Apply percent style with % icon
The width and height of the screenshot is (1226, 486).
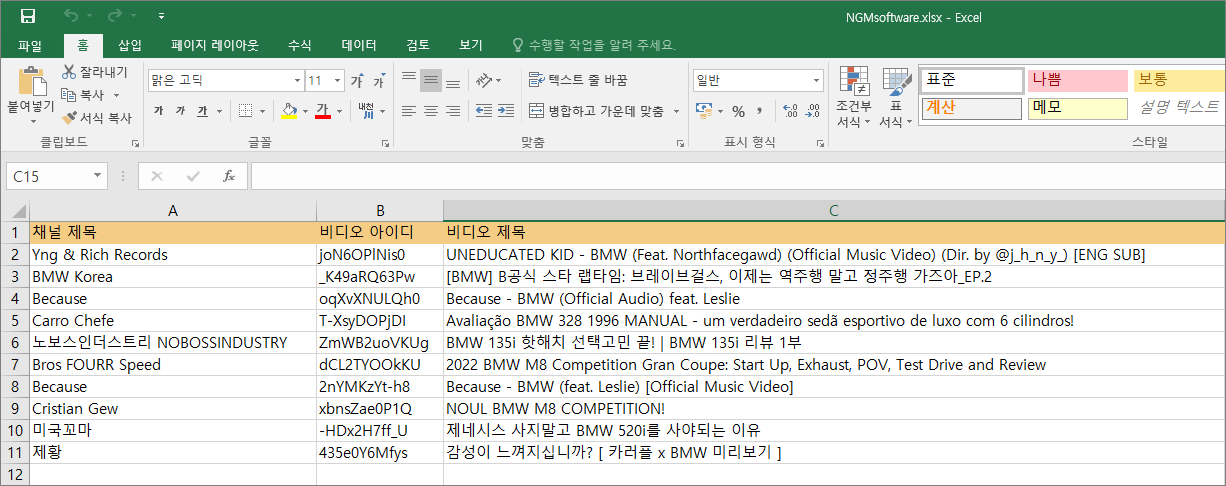click(738, 111)
